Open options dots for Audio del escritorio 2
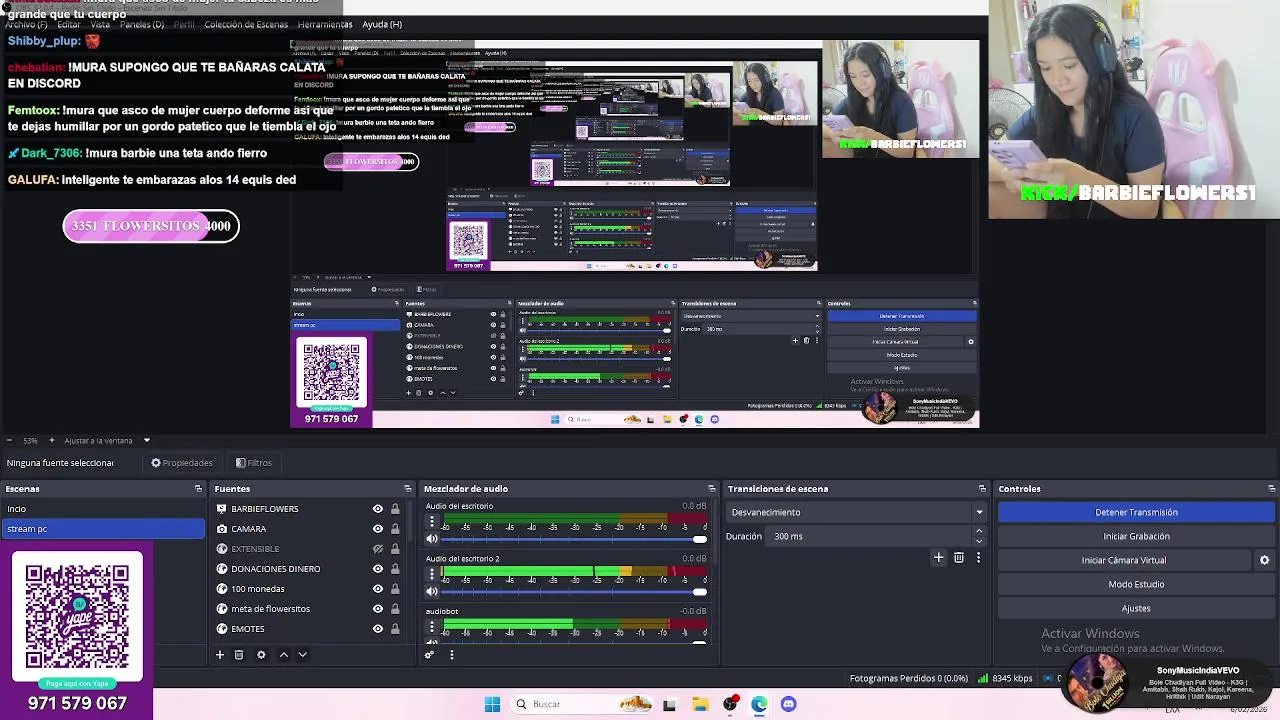 [432, 574]
